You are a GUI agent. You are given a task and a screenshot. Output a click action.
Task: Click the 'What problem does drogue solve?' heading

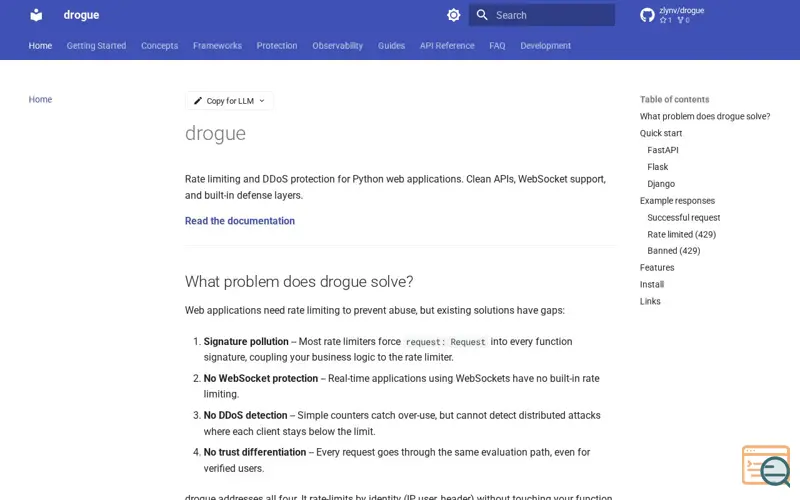pos(299,282)
